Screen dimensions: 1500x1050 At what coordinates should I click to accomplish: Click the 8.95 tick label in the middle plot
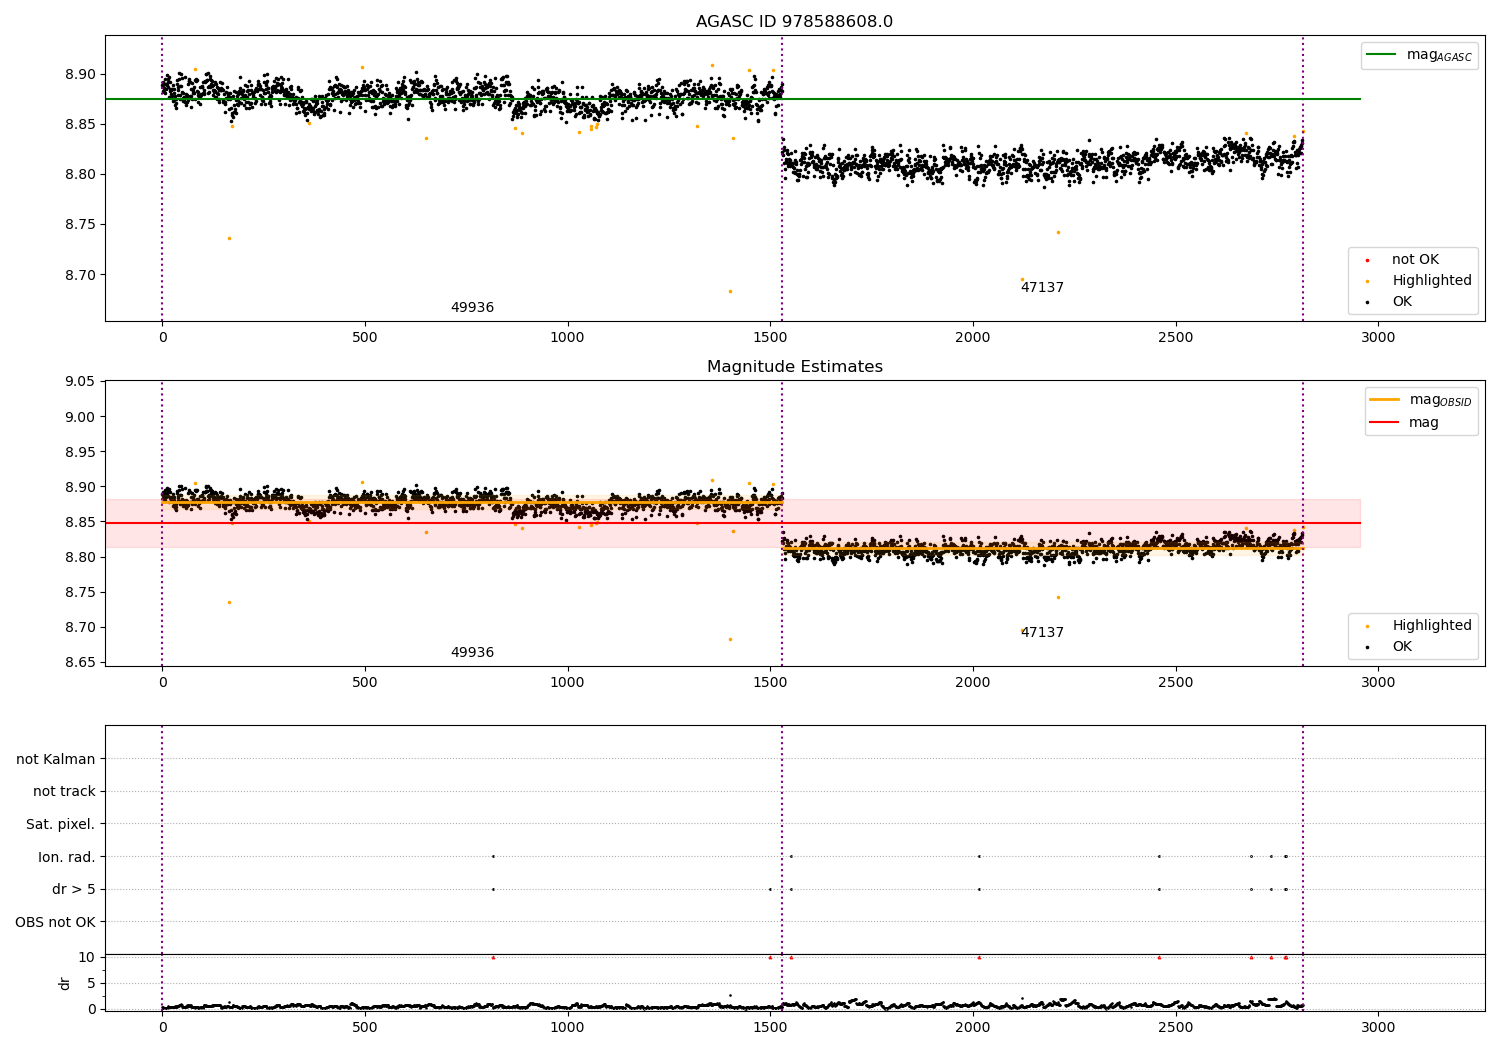coord(79,452)
